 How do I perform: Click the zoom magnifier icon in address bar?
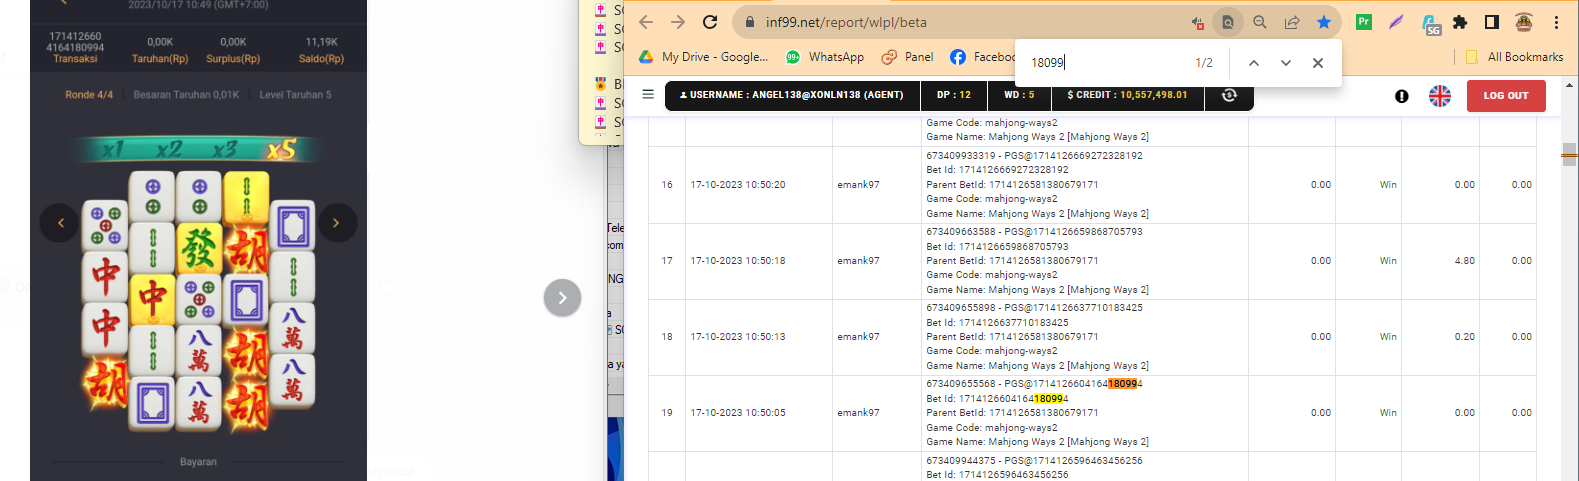pyautogui.click(x=1260, y=22)
